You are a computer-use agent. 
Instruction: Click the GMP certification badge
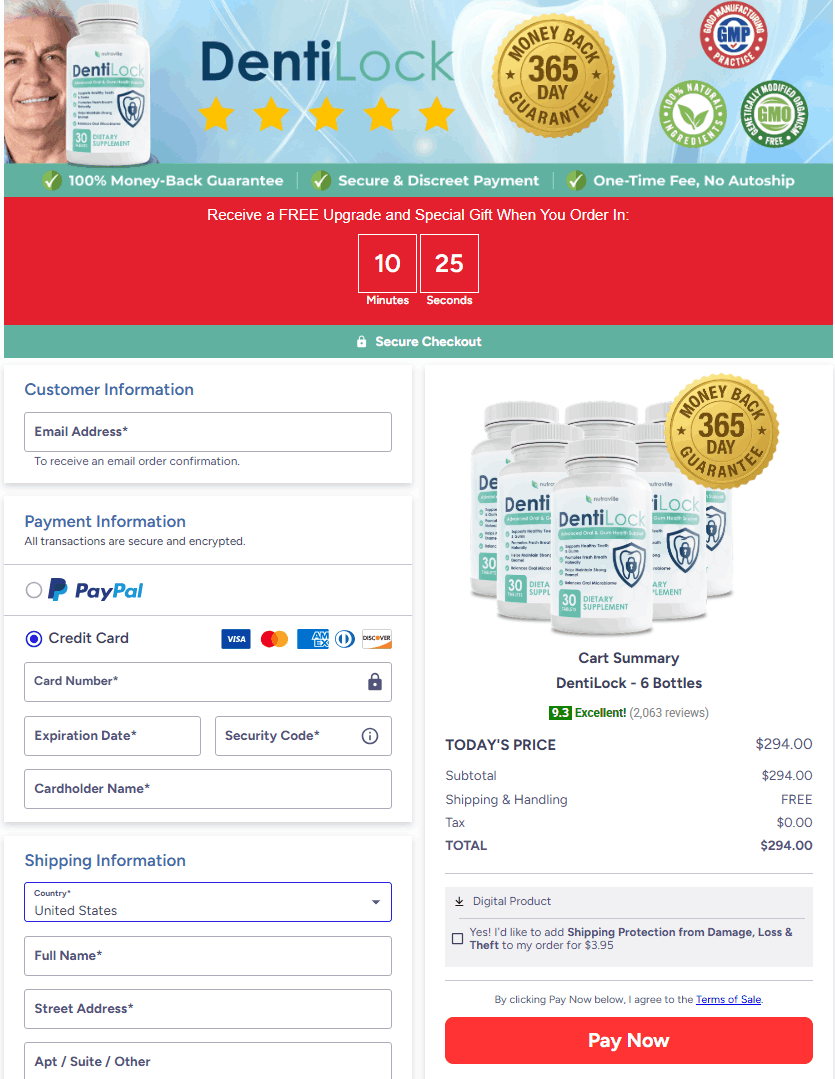[733, 34]
